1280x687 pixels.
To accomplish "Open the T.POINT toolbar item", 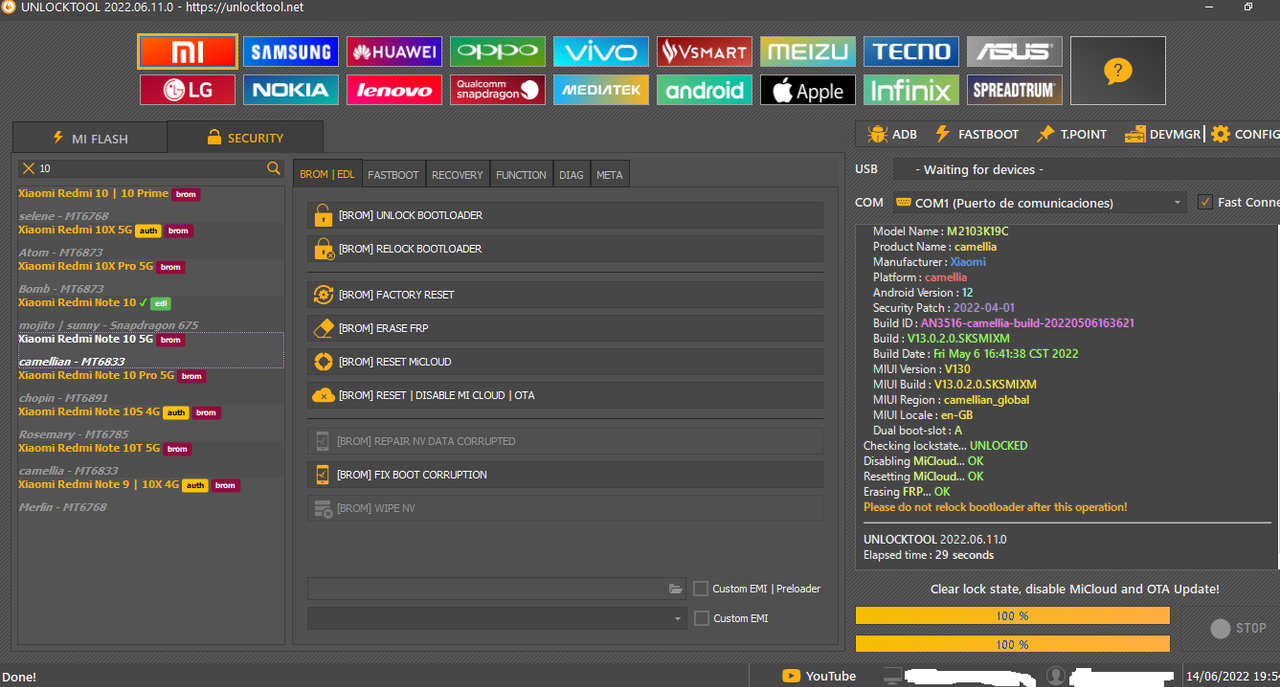I will (x=1072, y=134).
